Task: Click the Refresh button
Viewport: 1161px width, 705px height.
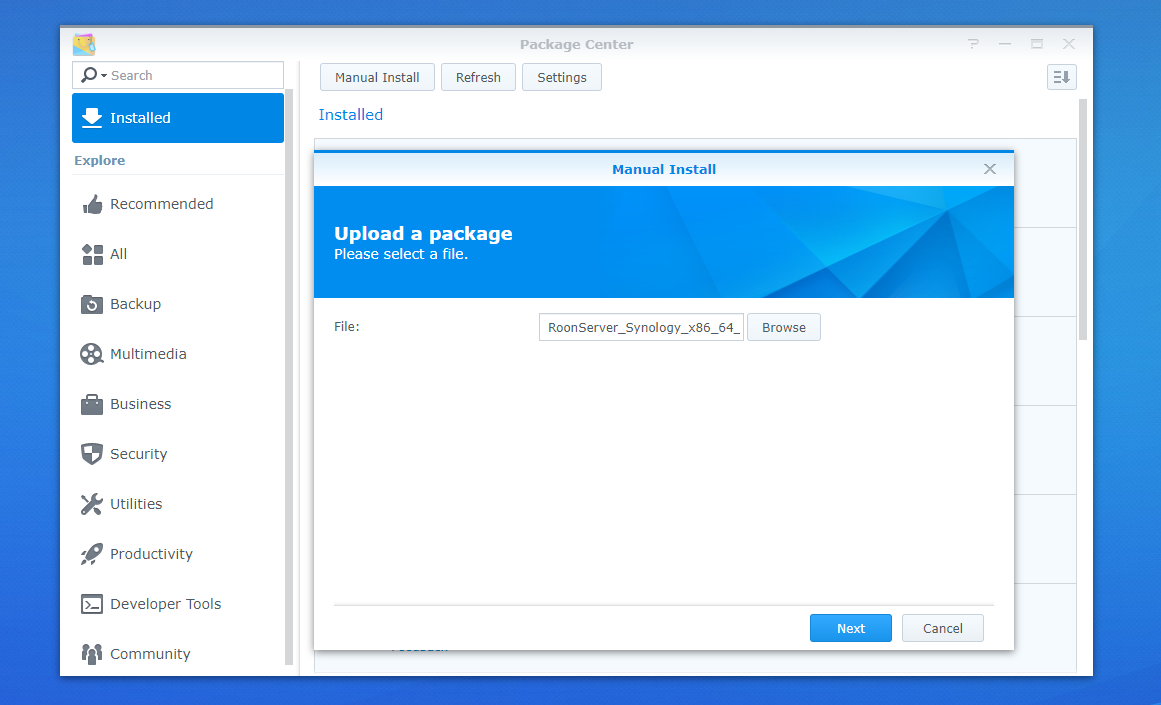Action: click(478, 77)
